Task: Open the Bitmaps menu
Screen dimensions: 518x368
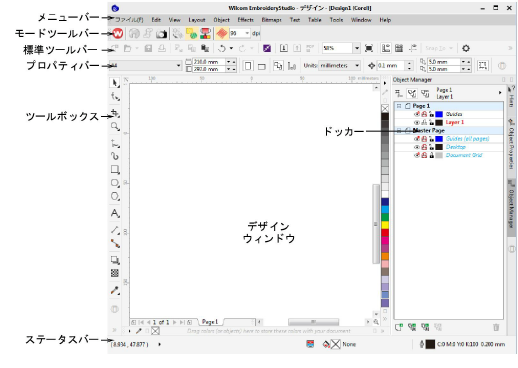Action: click(x=271, y=20)
